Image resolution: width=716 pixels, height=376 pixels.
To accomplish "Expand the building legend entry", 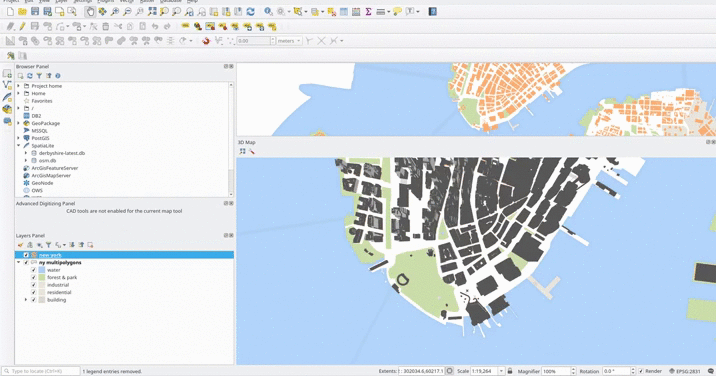I will point(26,300).
